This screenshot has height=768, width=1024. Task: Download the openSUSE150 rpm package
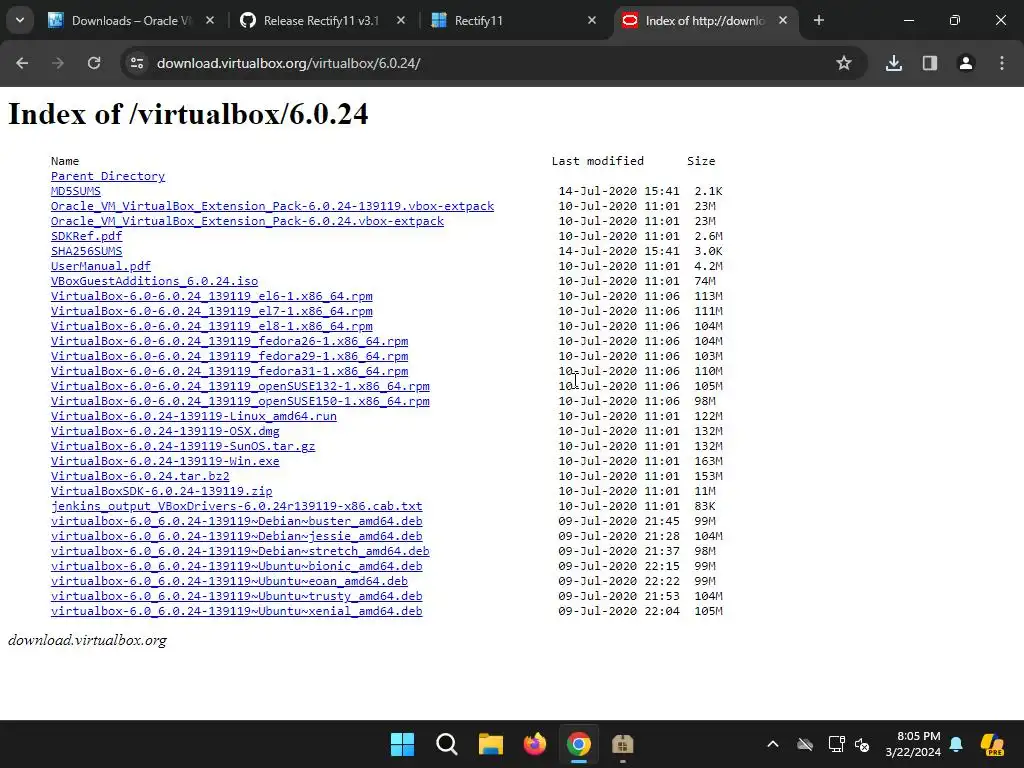point(240,401)
